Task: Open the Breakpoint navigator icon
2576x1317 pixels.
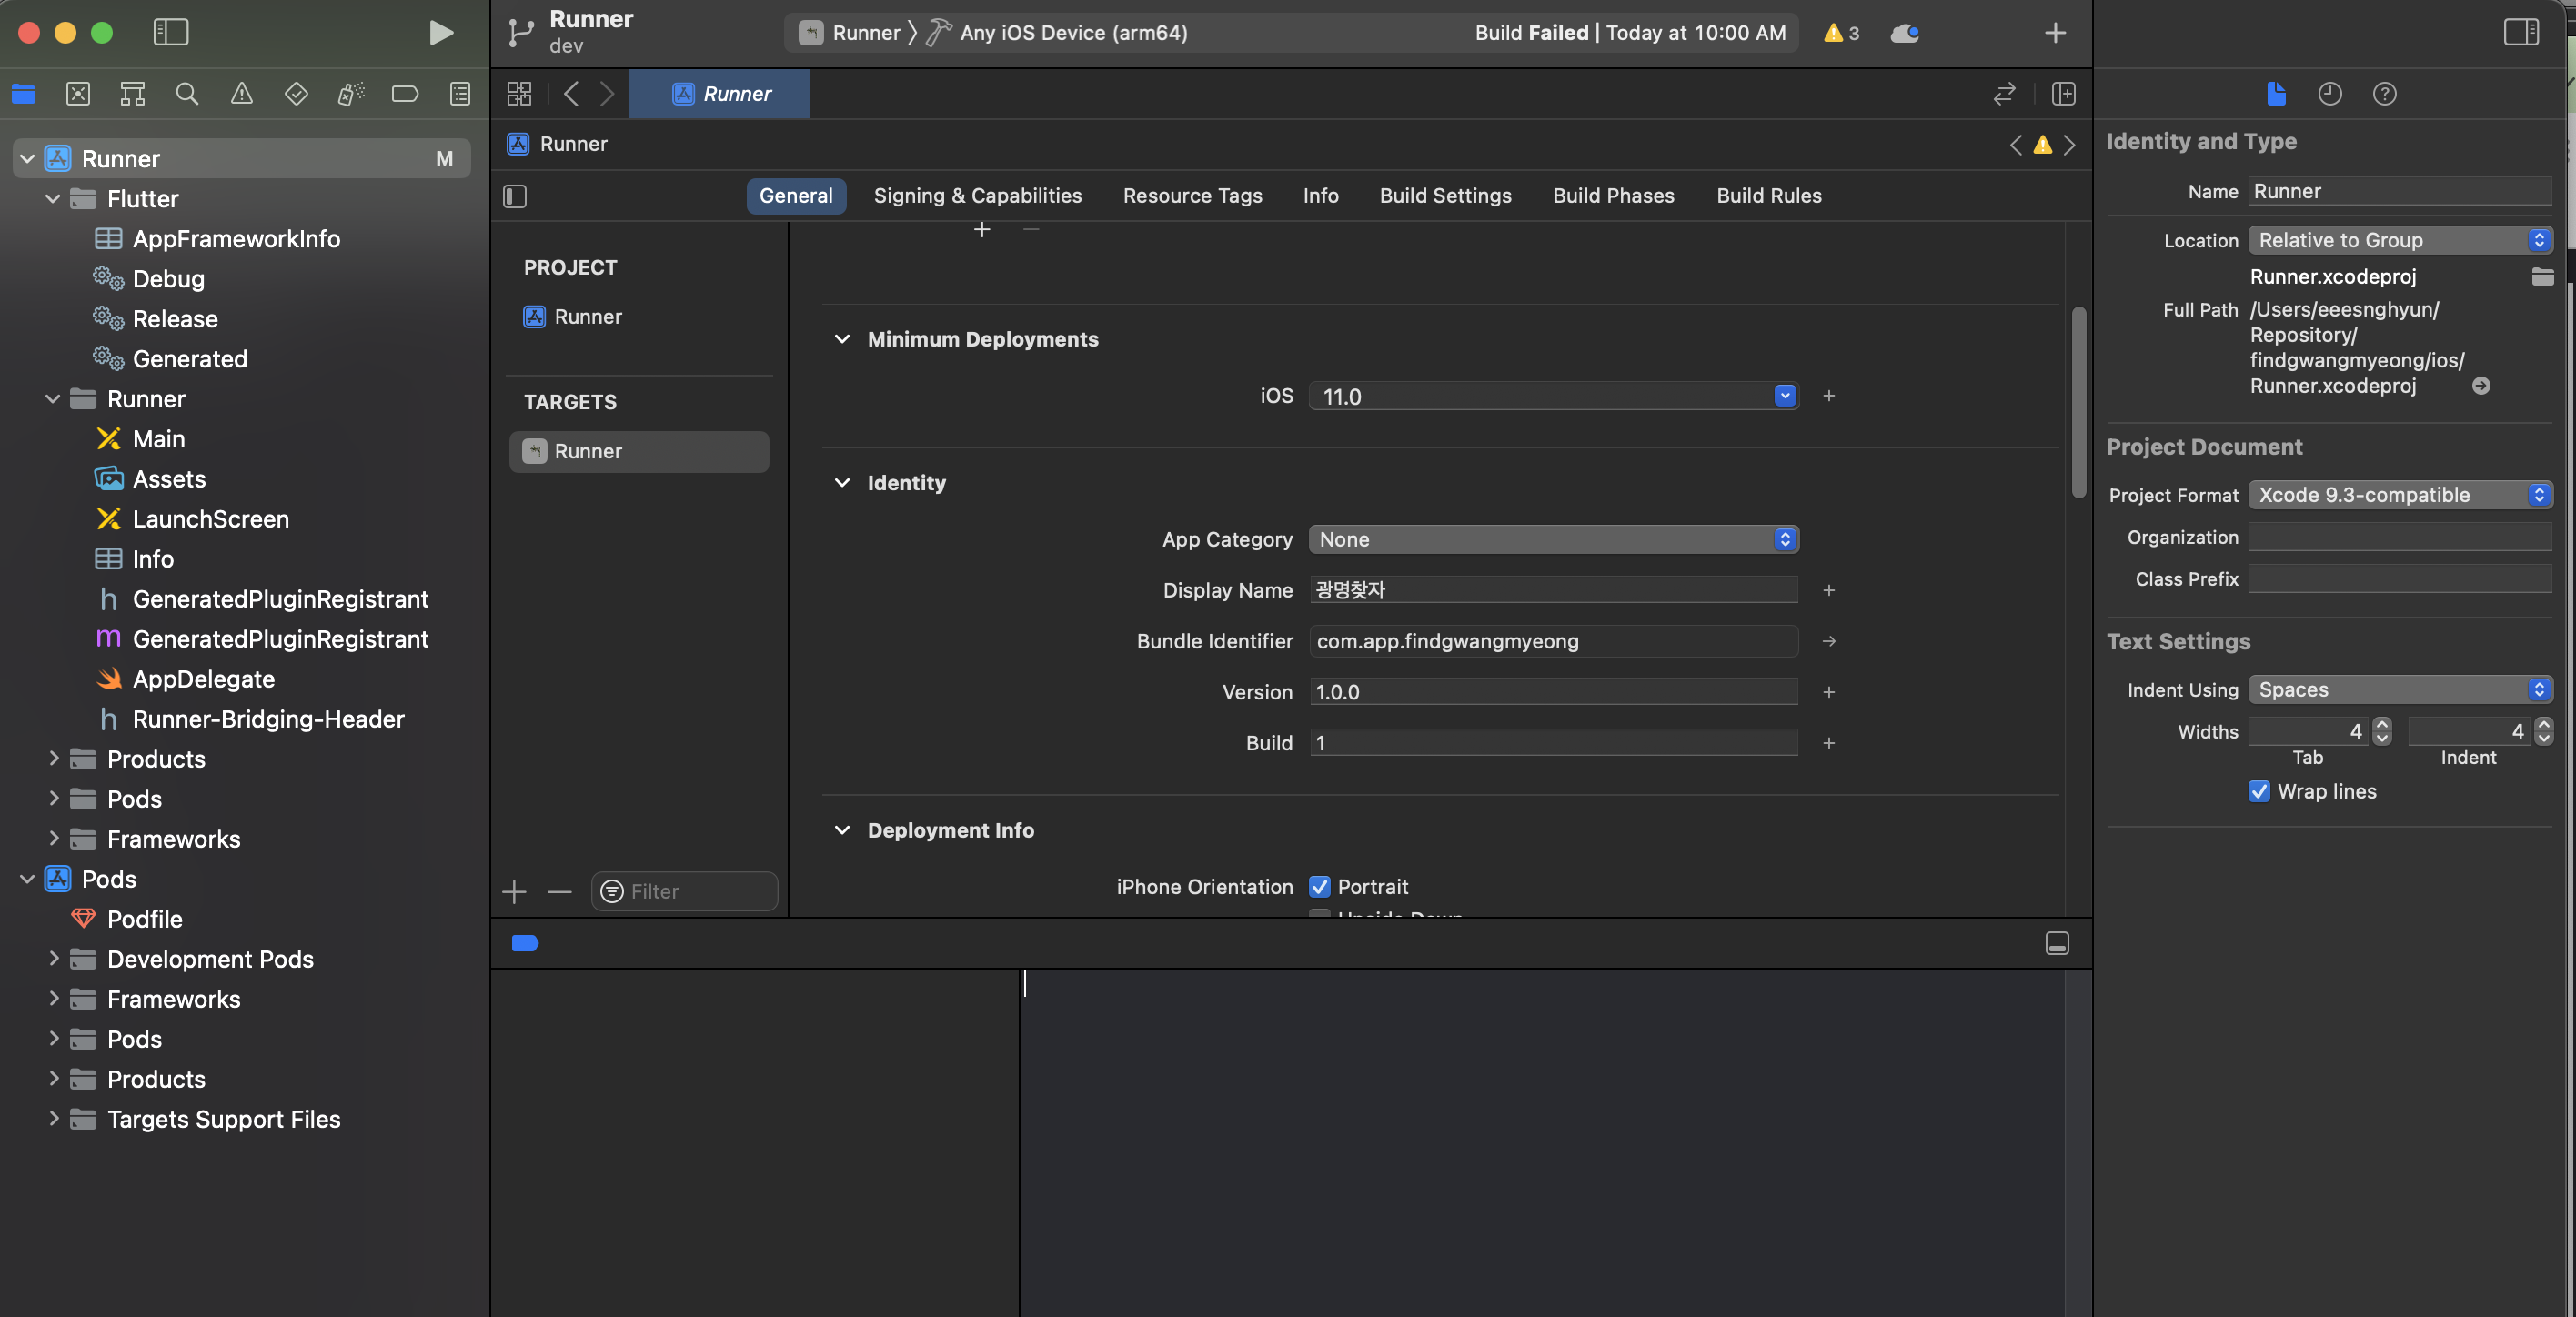Action: pyautogui.click(x=404, y=94)
